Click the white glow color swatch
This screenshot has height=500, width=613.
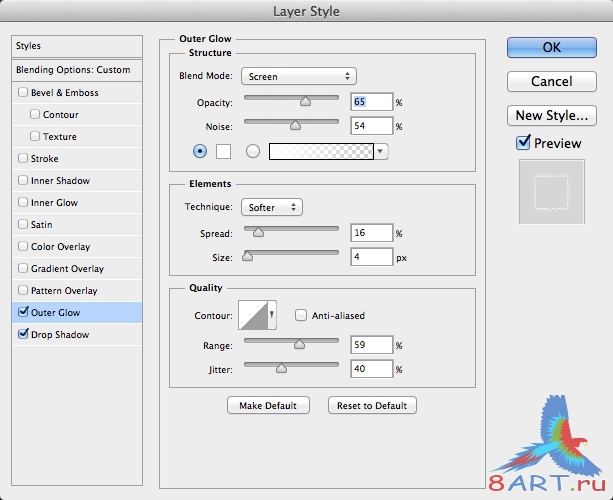(224, 151)
